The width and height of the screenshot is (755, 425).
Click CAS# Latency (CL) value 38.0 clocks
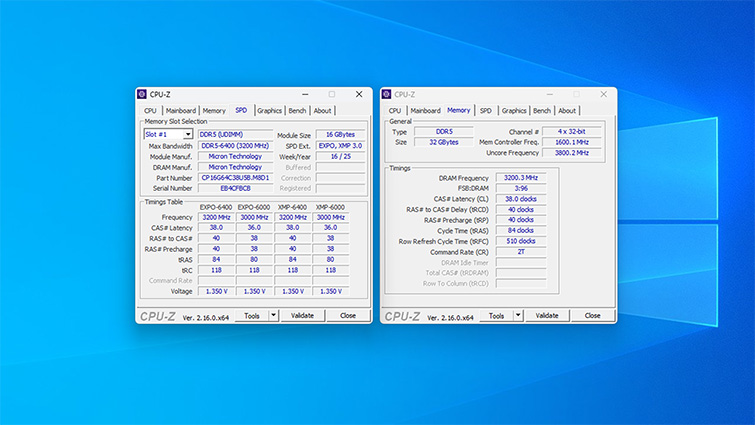pos(521,199)
